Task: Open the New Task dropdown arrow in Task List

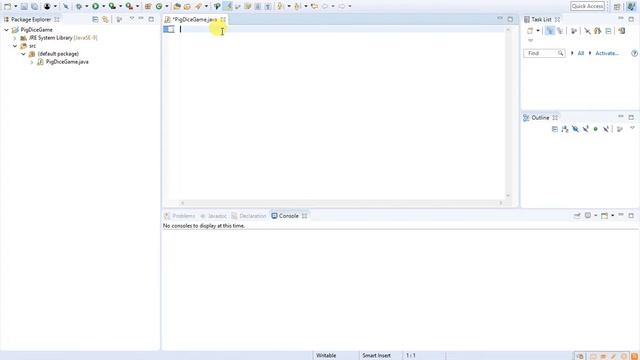Action: tap(538, 31)
